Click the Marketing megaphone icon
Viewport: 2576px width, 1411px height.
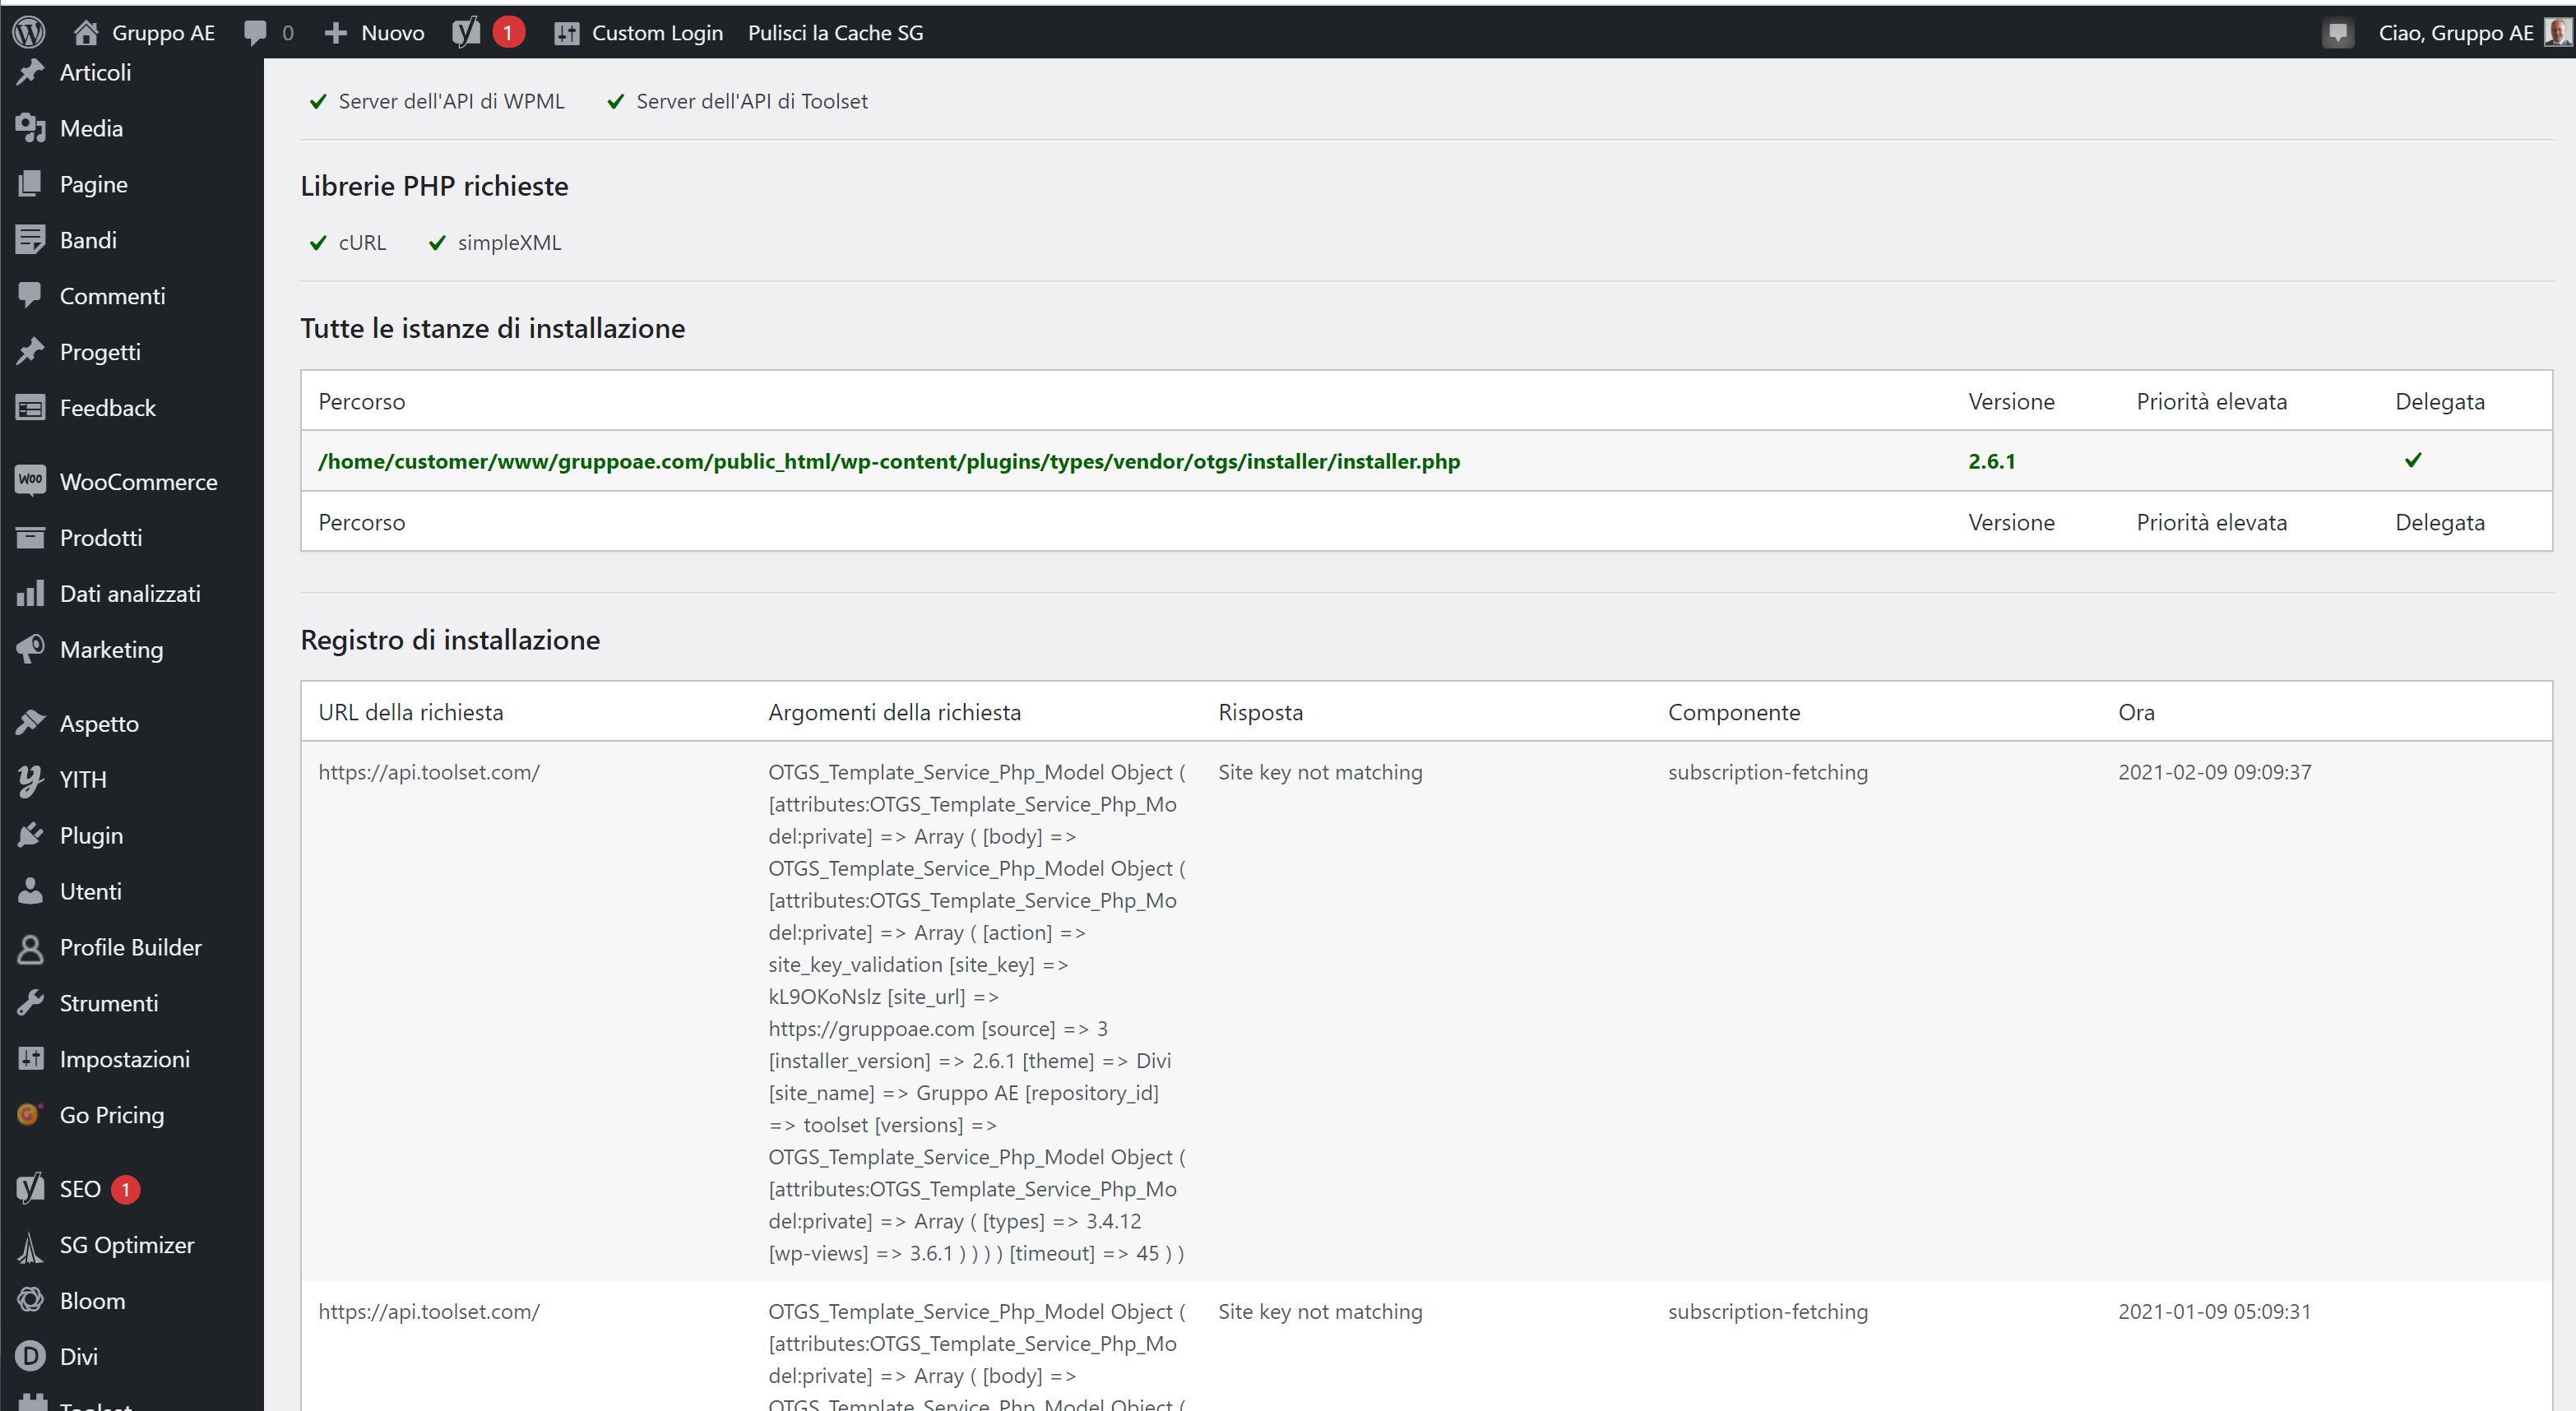[x=30, y=650]
